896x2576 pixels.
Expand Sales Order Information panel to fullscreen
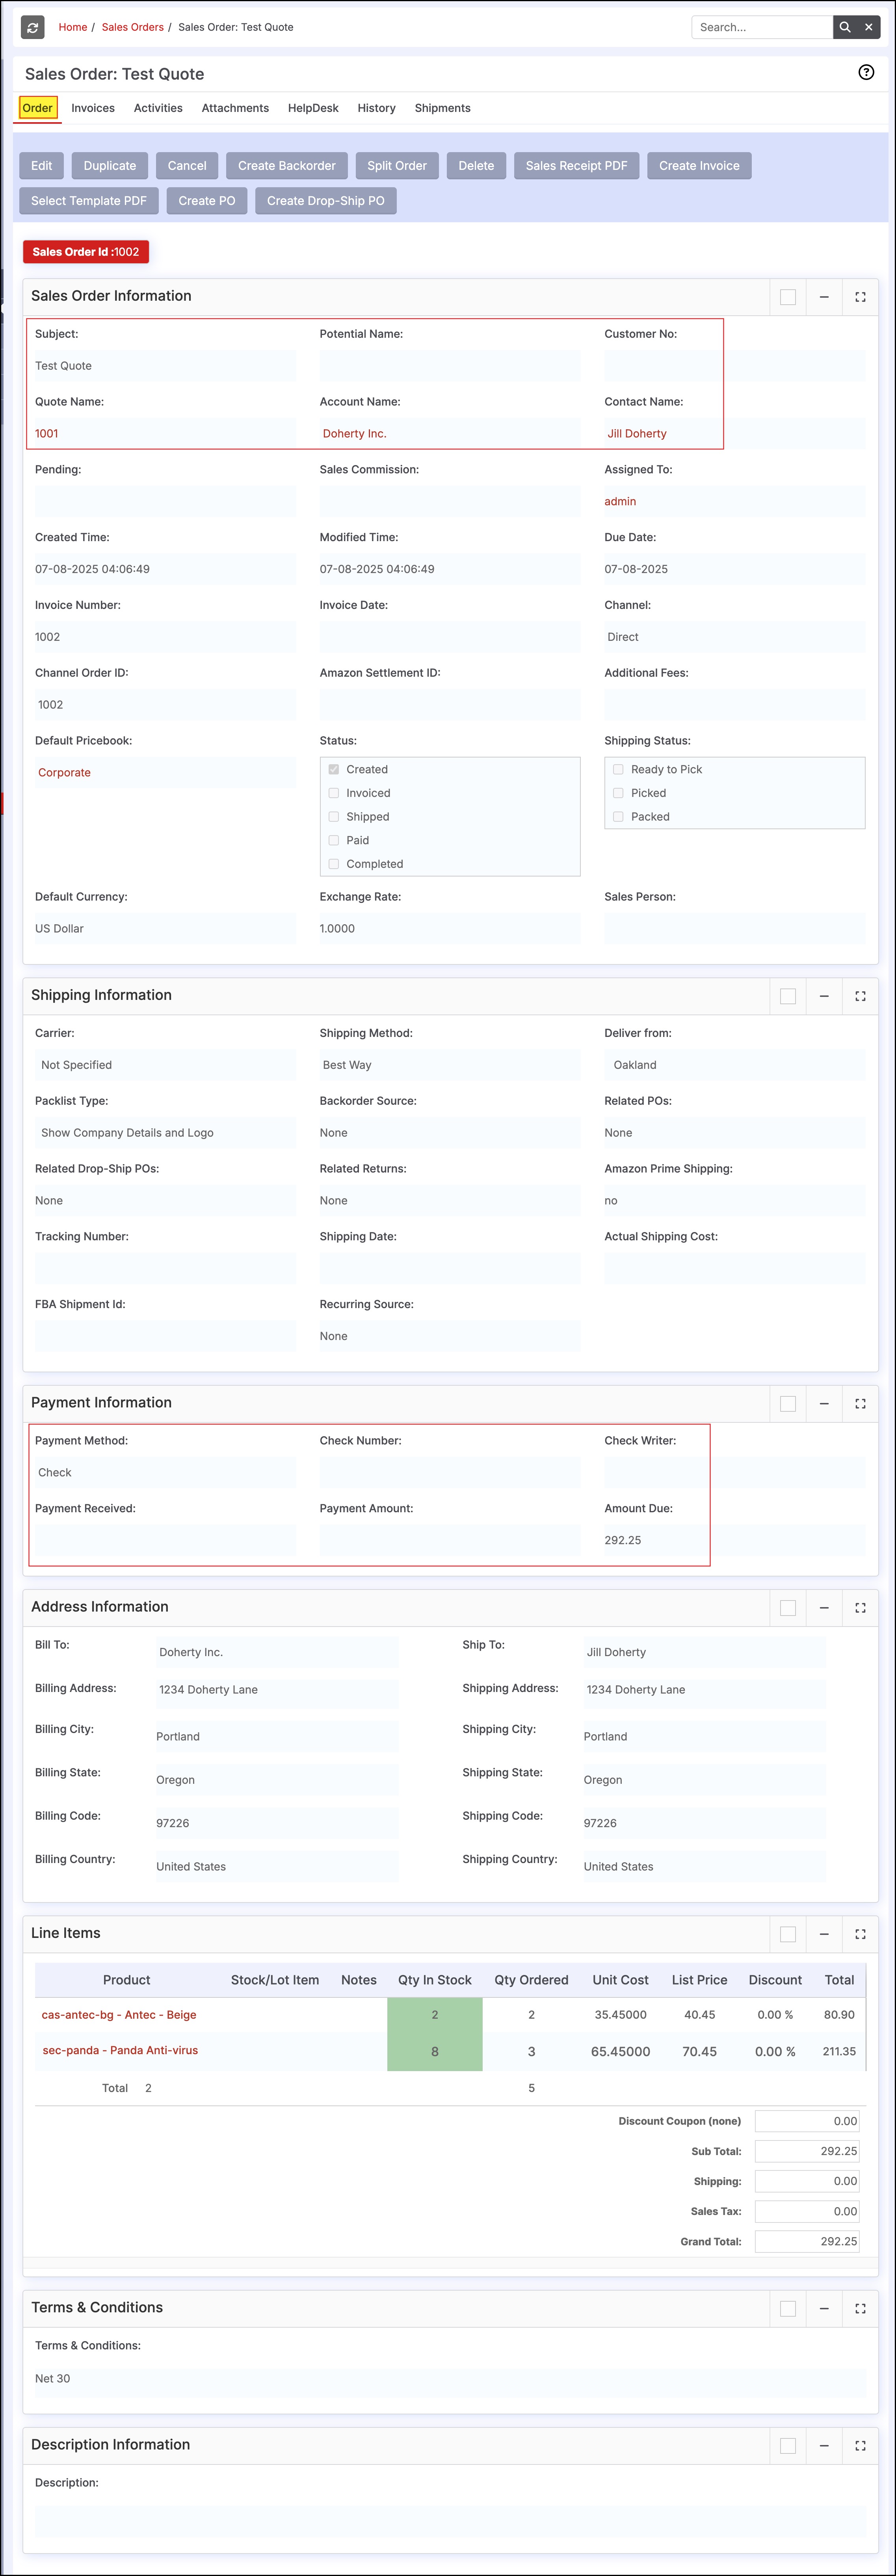pos(860,297)
